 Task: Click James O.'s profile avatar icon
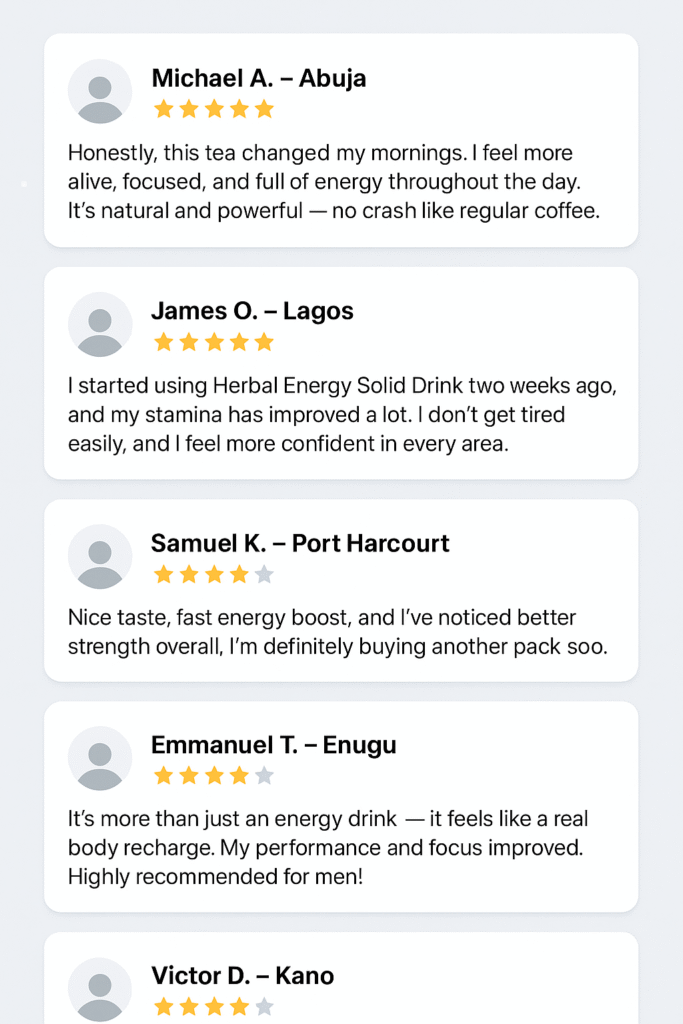coord(100,325)
